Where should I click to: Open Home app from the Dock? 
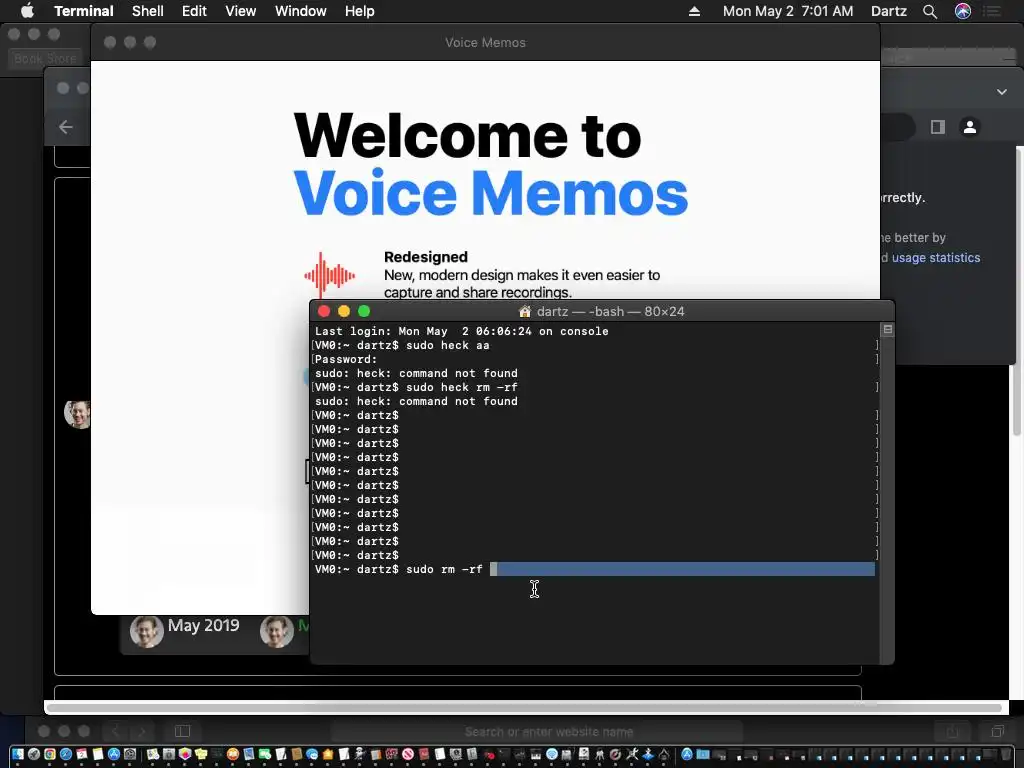tap(327, 754)
